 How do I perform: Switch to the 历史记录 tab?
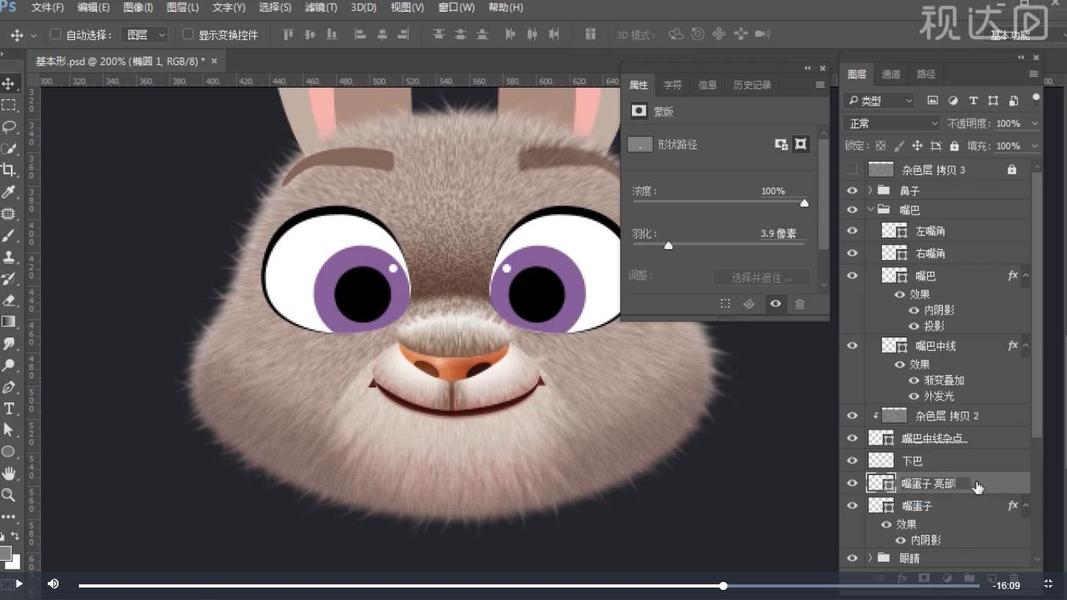click(x=752, y=85)
